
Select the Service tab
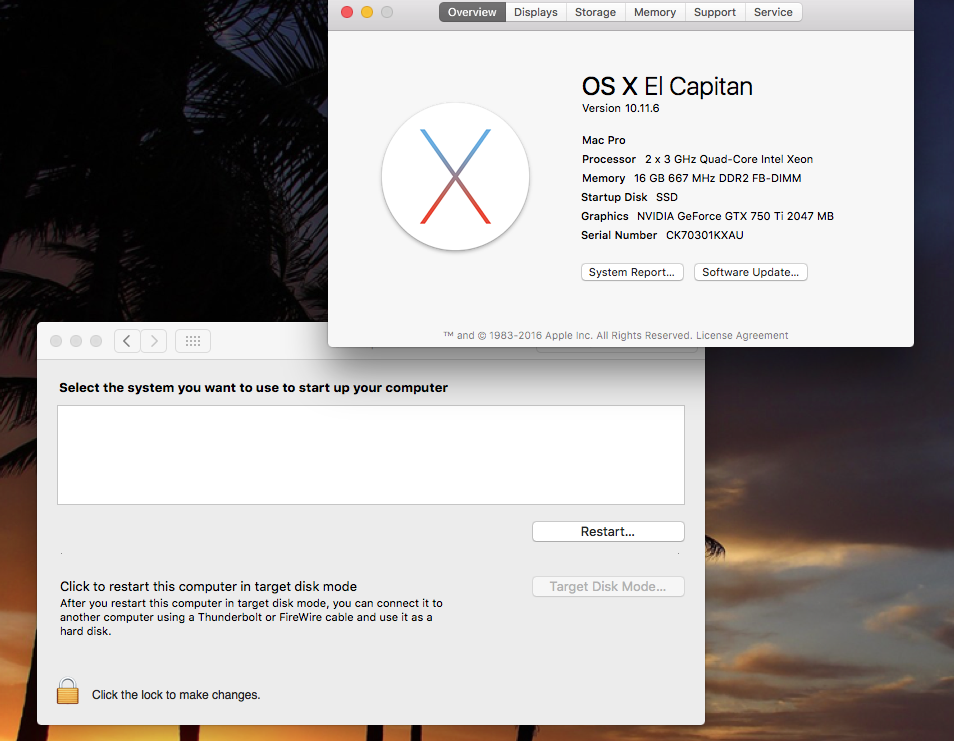click(773, 12)
